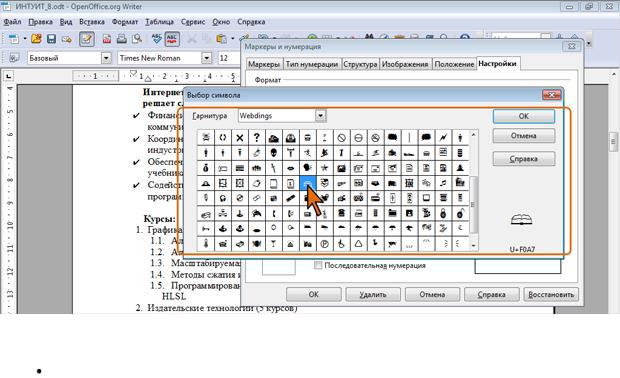The height and width of the screenshot is (378, 620).
Task: Run the Spelling and Grammar check icon
Action: (x=157, y=39)
